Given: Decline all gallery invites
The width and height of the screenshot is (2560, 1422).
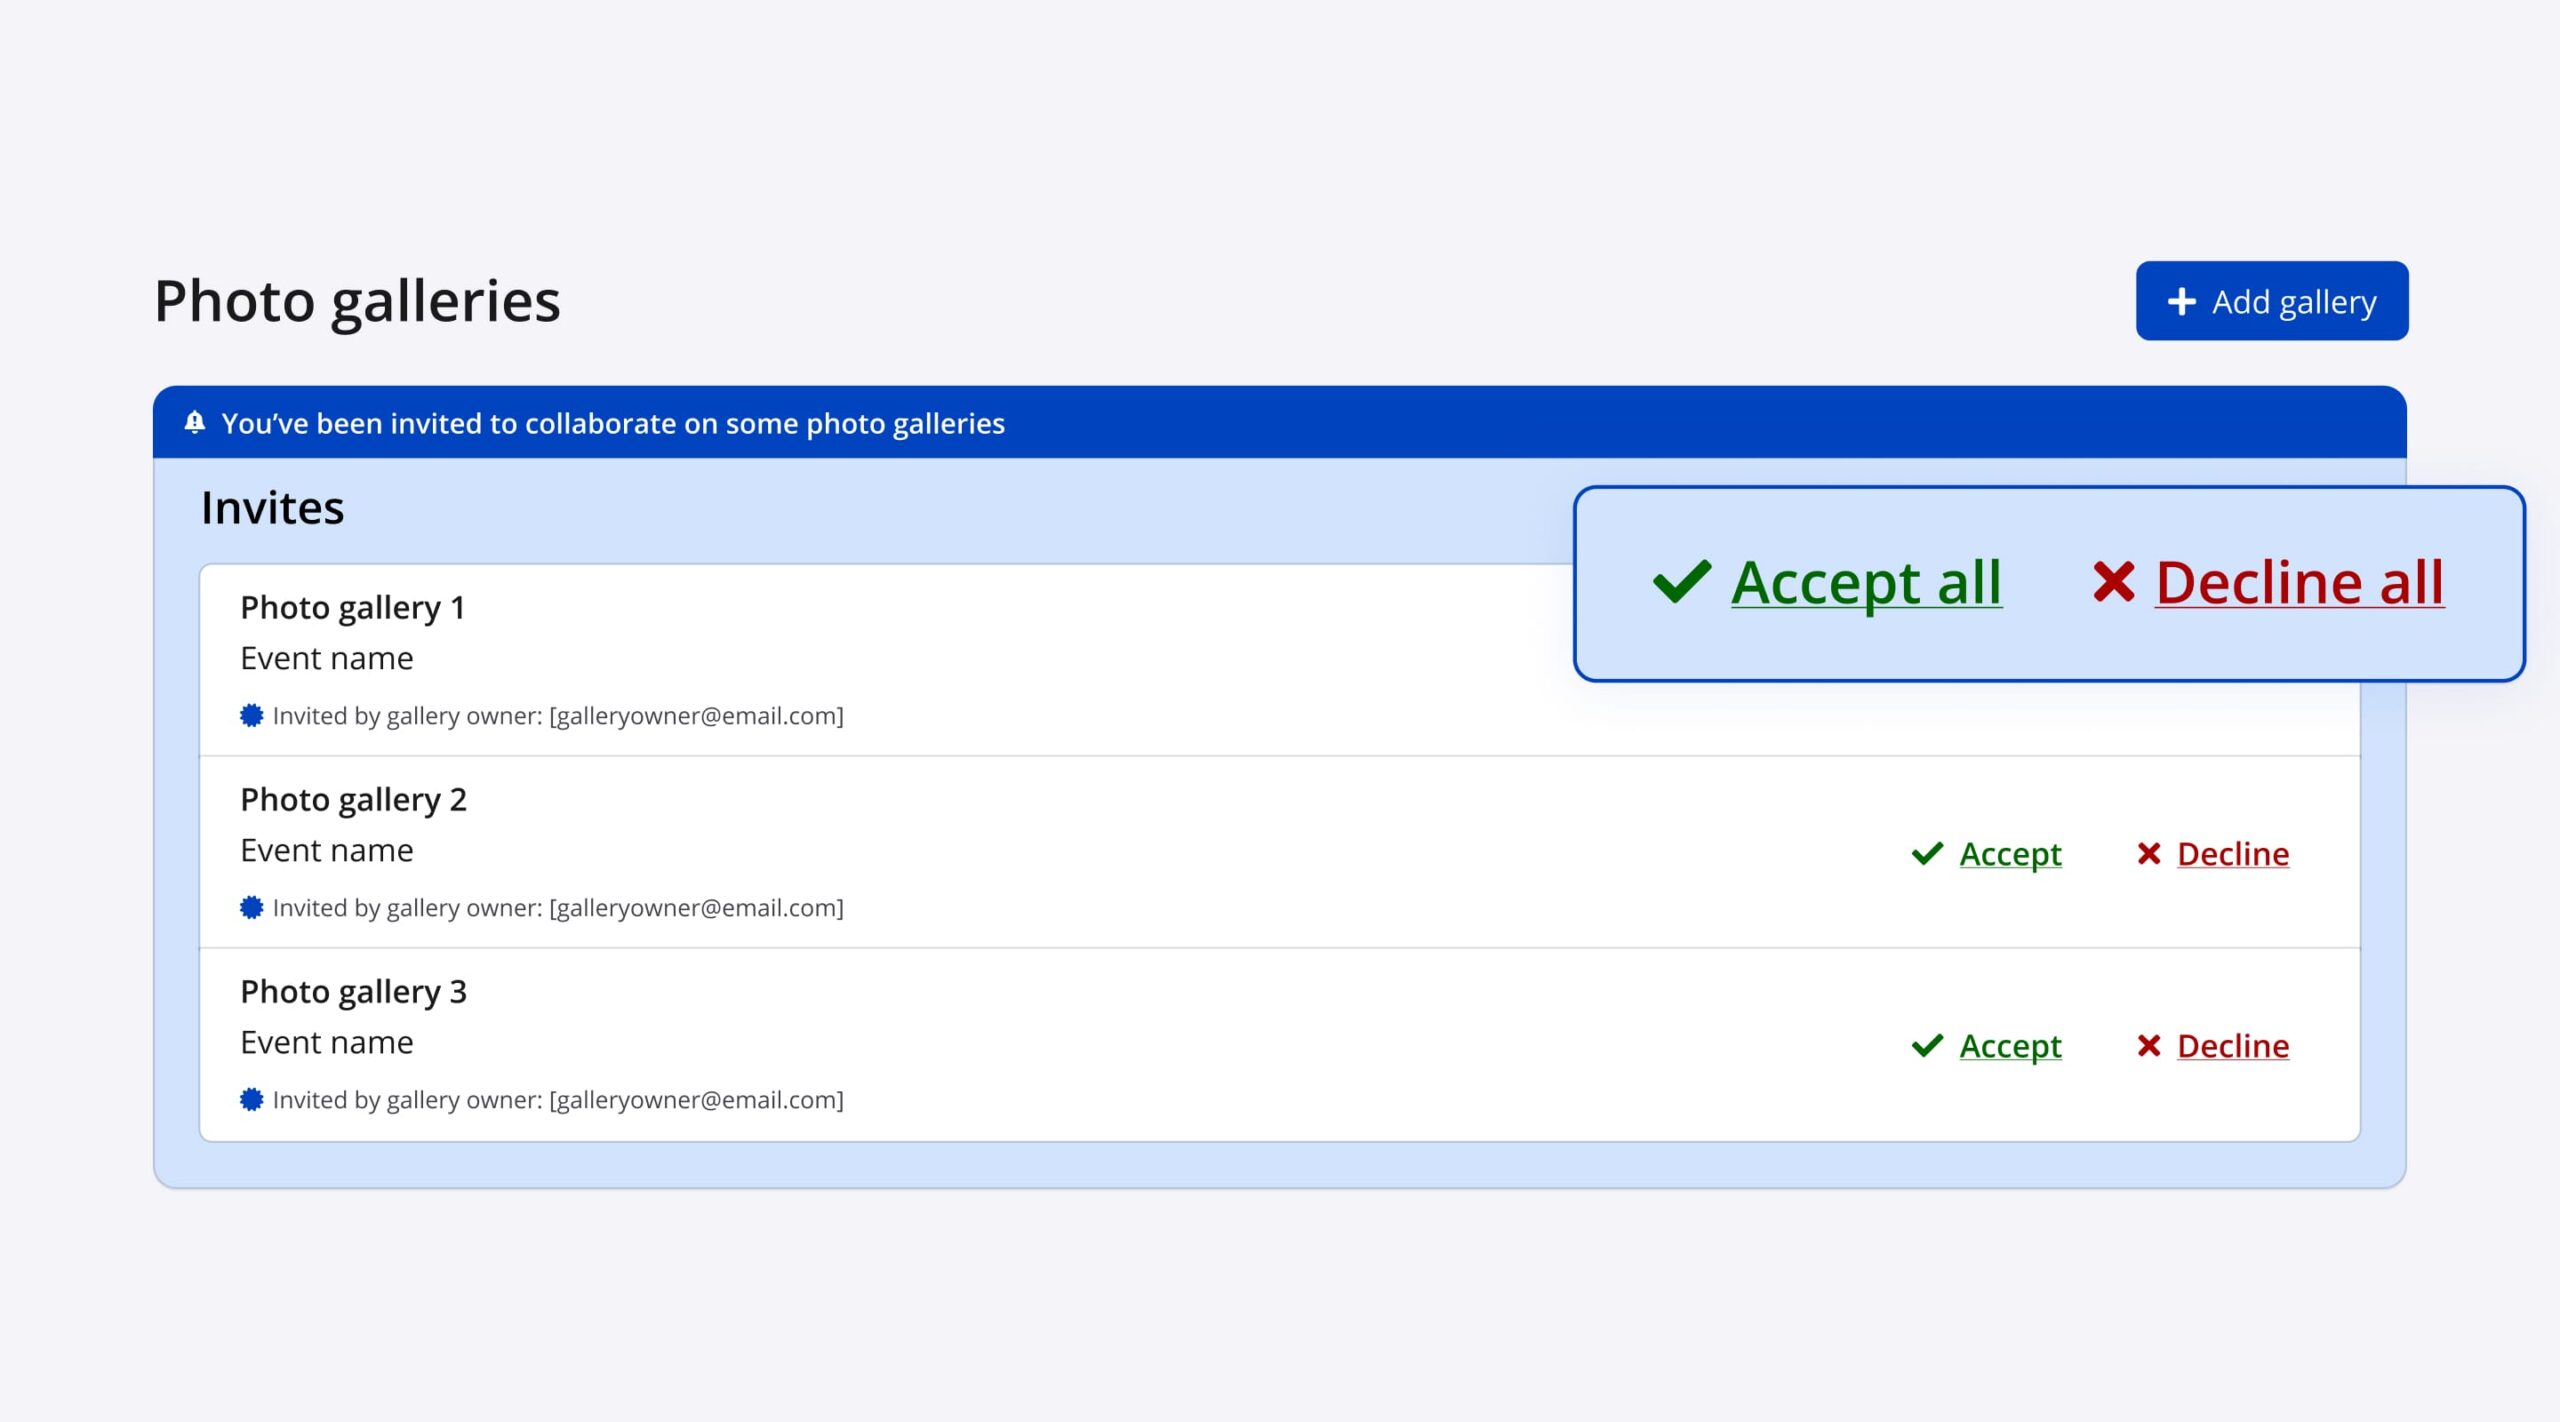Looking at the screenshot, I should [2299, 582].
